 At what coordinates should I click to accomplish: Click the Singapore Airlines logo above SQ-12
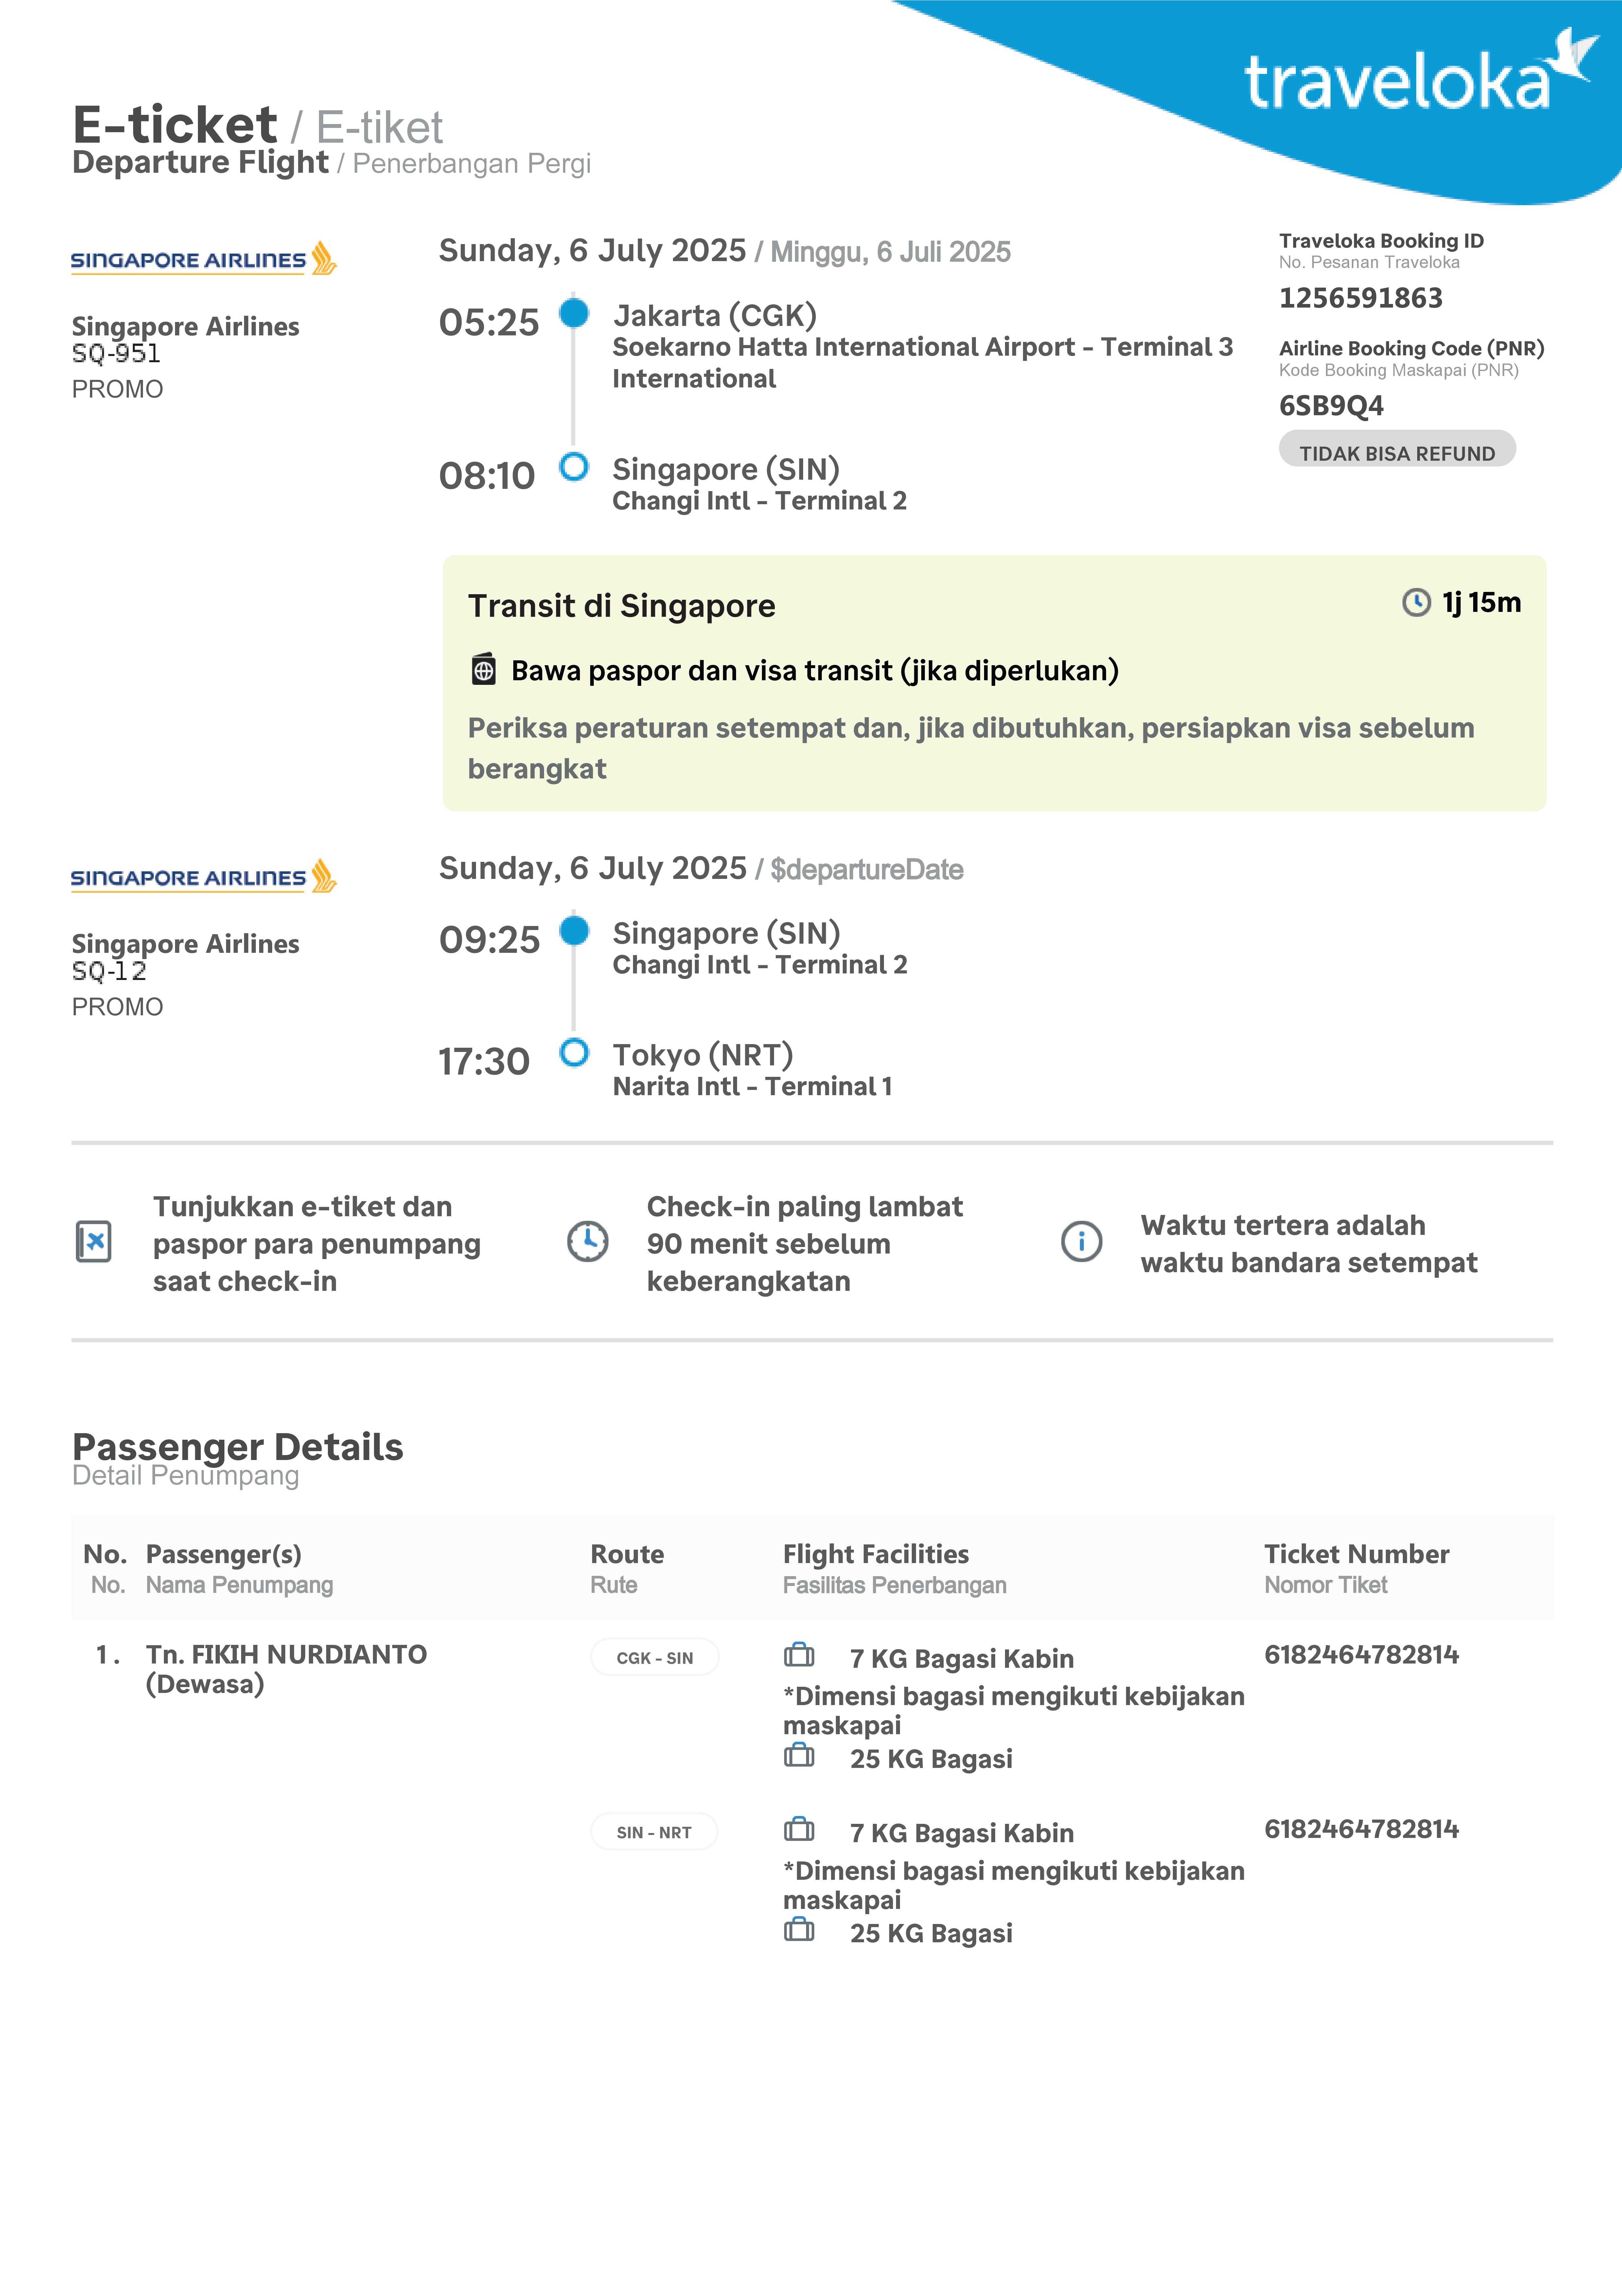pos(203,877)
